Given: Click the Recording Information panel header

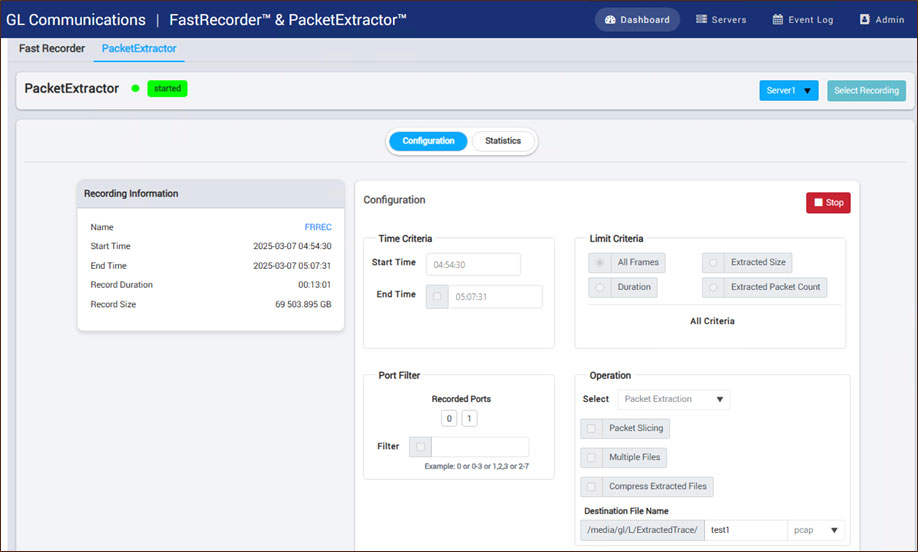Looking at the screenshot, I should click(211, 194).
